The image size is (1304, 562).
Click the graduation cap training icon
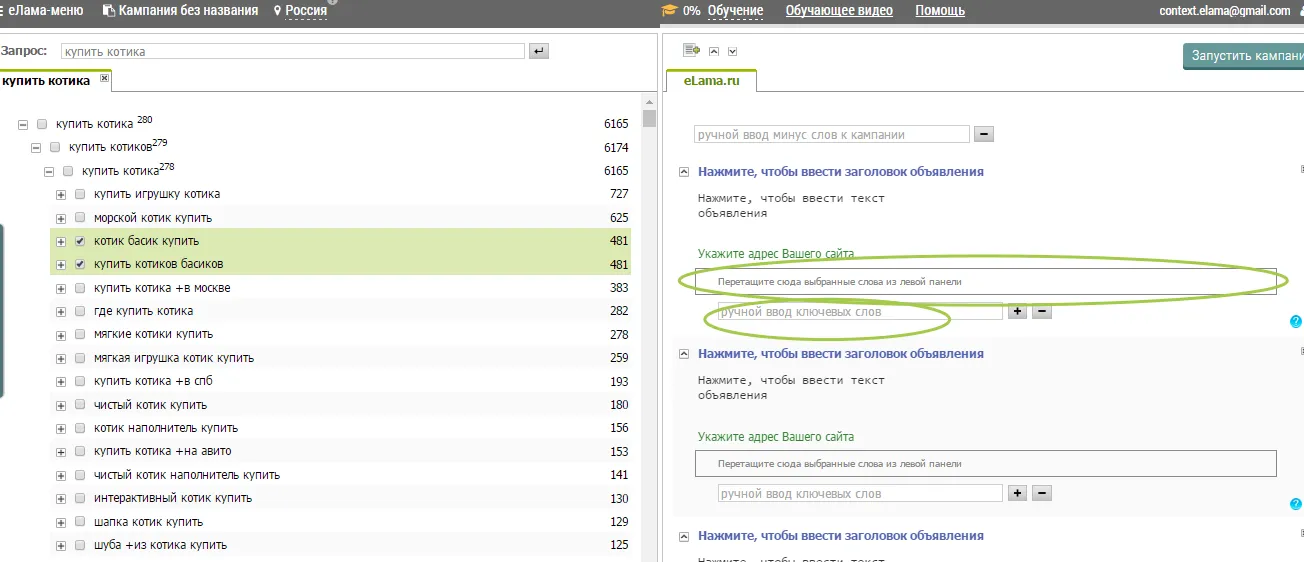point(669,10)
